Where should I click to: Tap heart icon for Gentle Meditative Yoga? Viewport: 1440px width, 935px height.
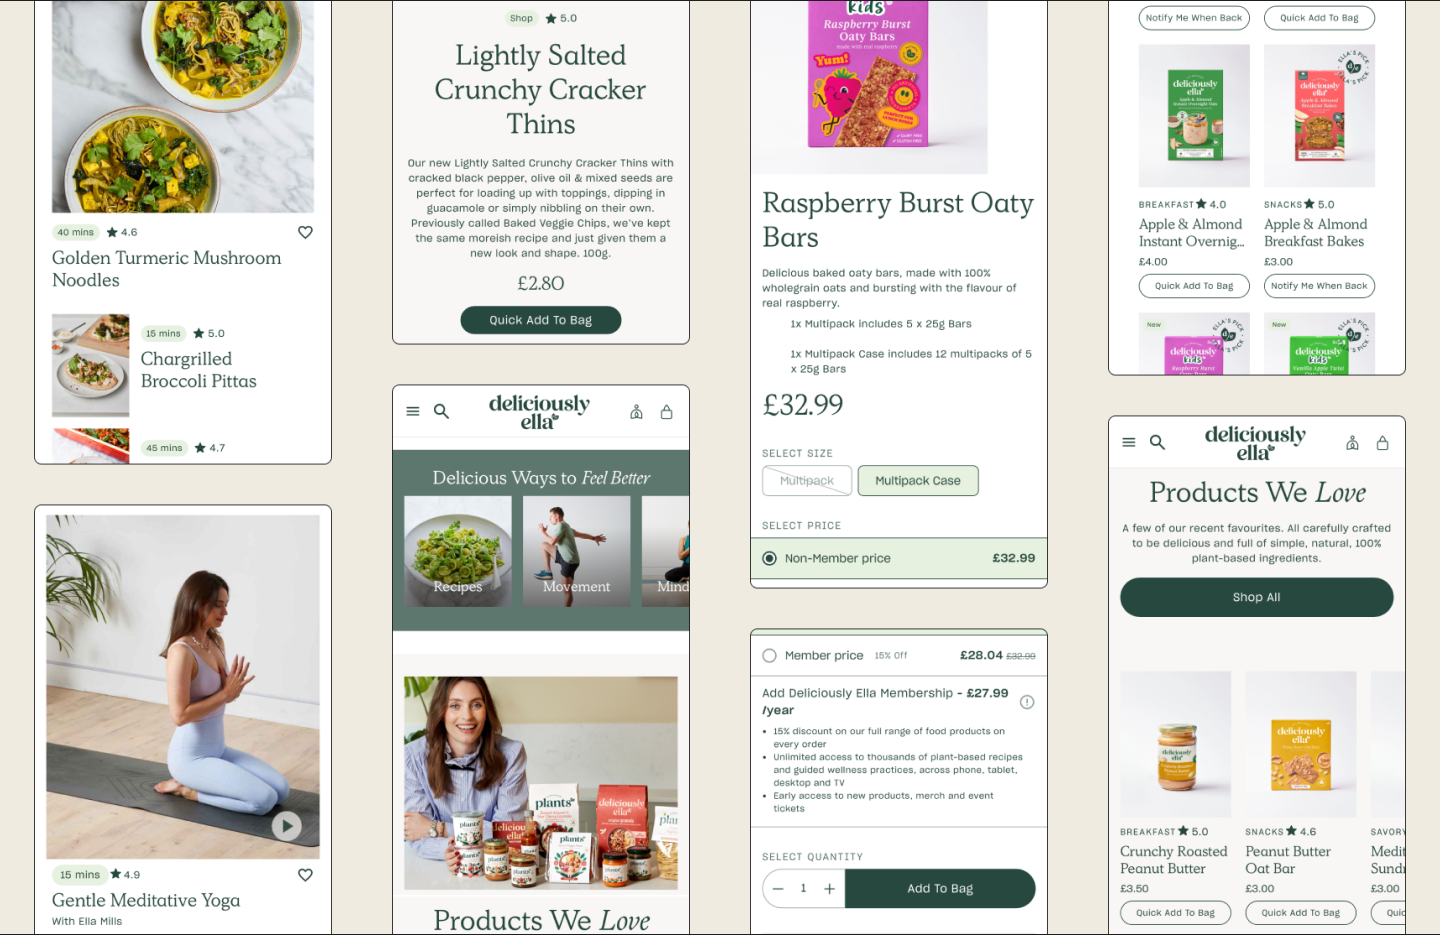[x=305, y=875]
